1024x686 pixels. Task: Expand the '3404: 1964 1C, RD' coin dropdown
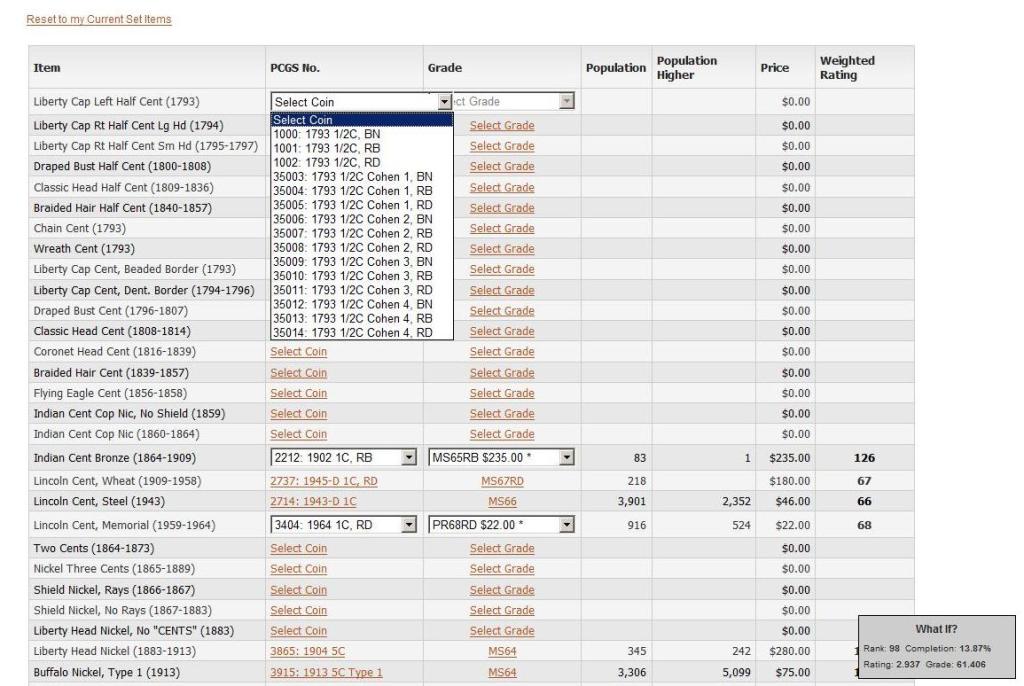pos(408,525)
